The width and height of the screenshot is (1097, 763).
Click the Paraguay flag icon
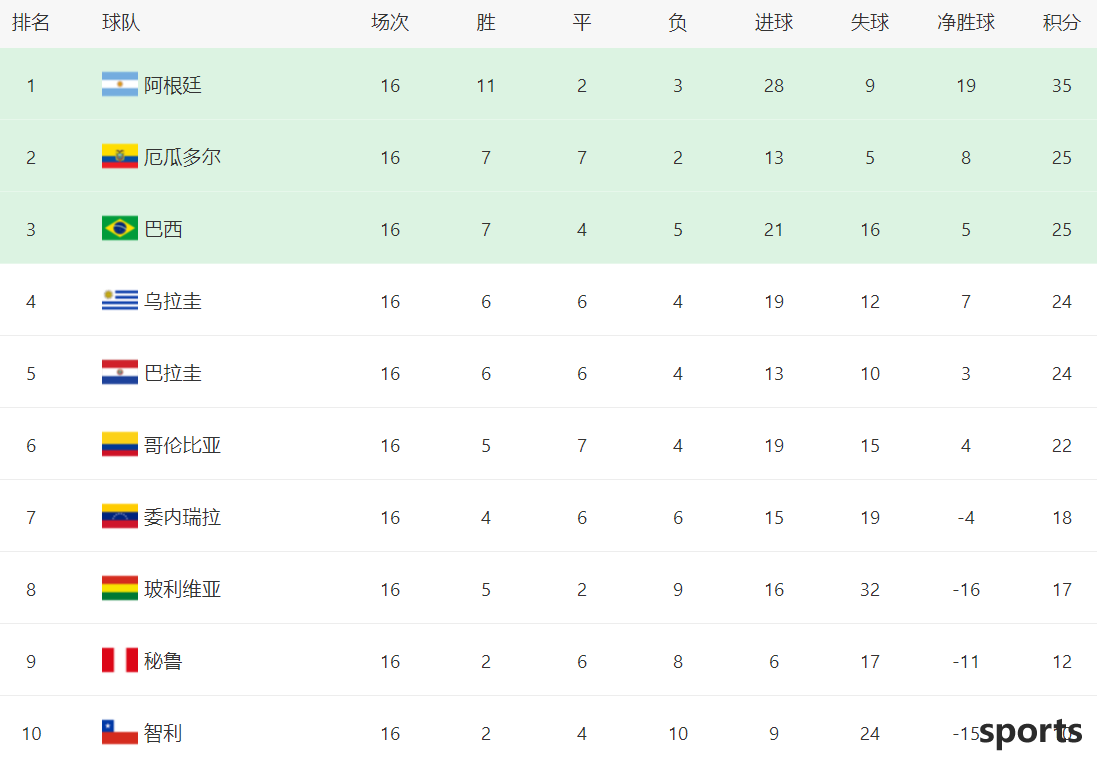[x=120, y=373]
